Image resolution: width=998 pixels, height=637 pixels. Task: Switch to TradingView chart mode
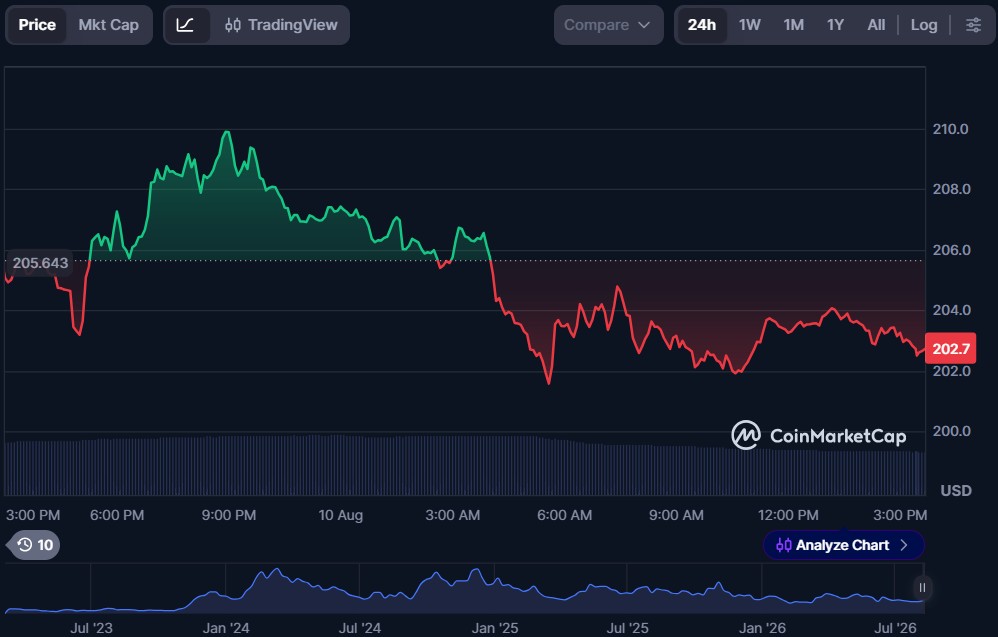click(281, 25)
